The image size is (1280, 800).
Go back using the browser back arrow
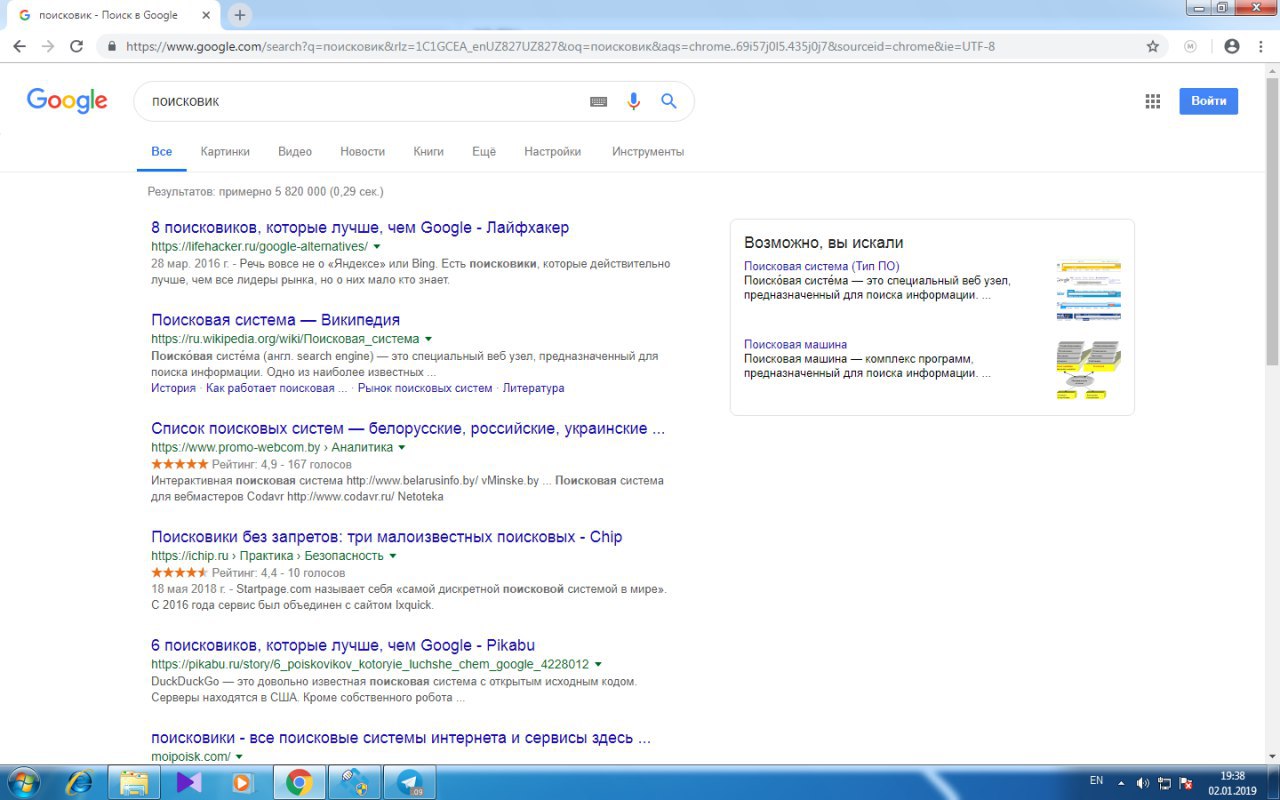(x=19, y=46)
